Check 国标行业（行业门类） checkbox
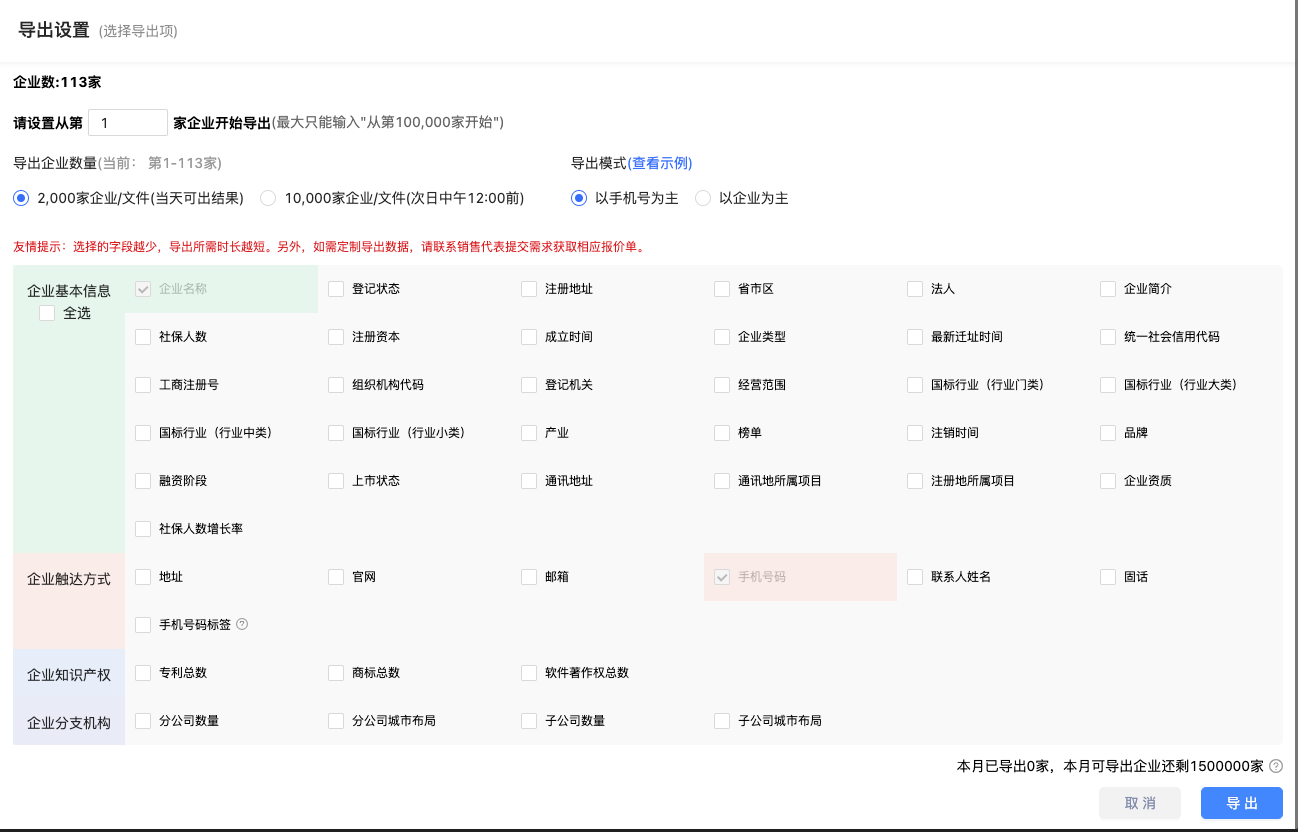 click(915, 385)
